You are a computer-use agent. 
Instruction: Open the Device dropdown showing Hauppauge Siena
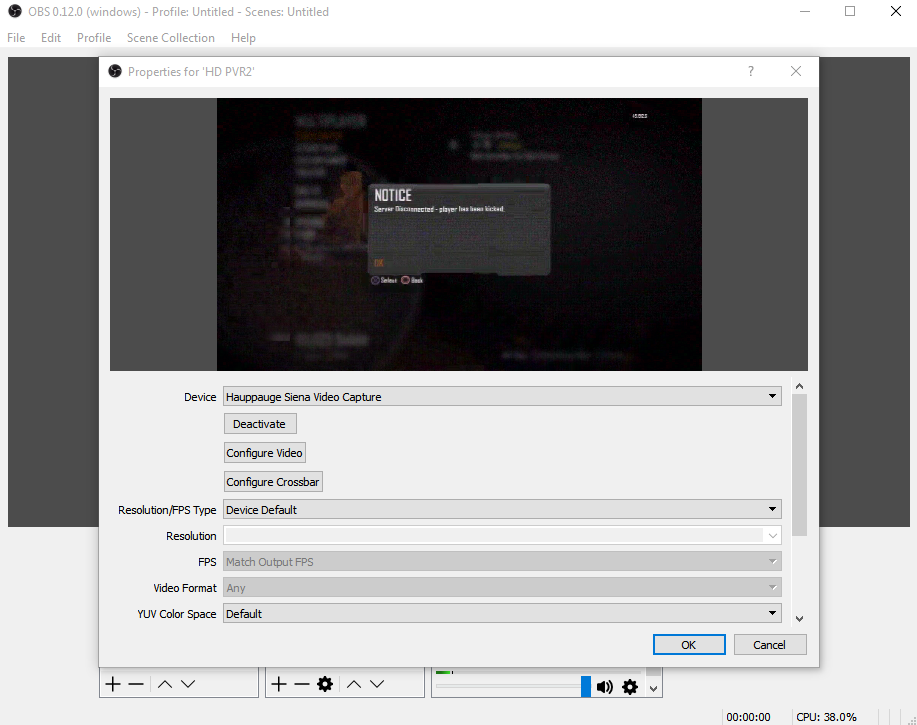click(502, 396)
